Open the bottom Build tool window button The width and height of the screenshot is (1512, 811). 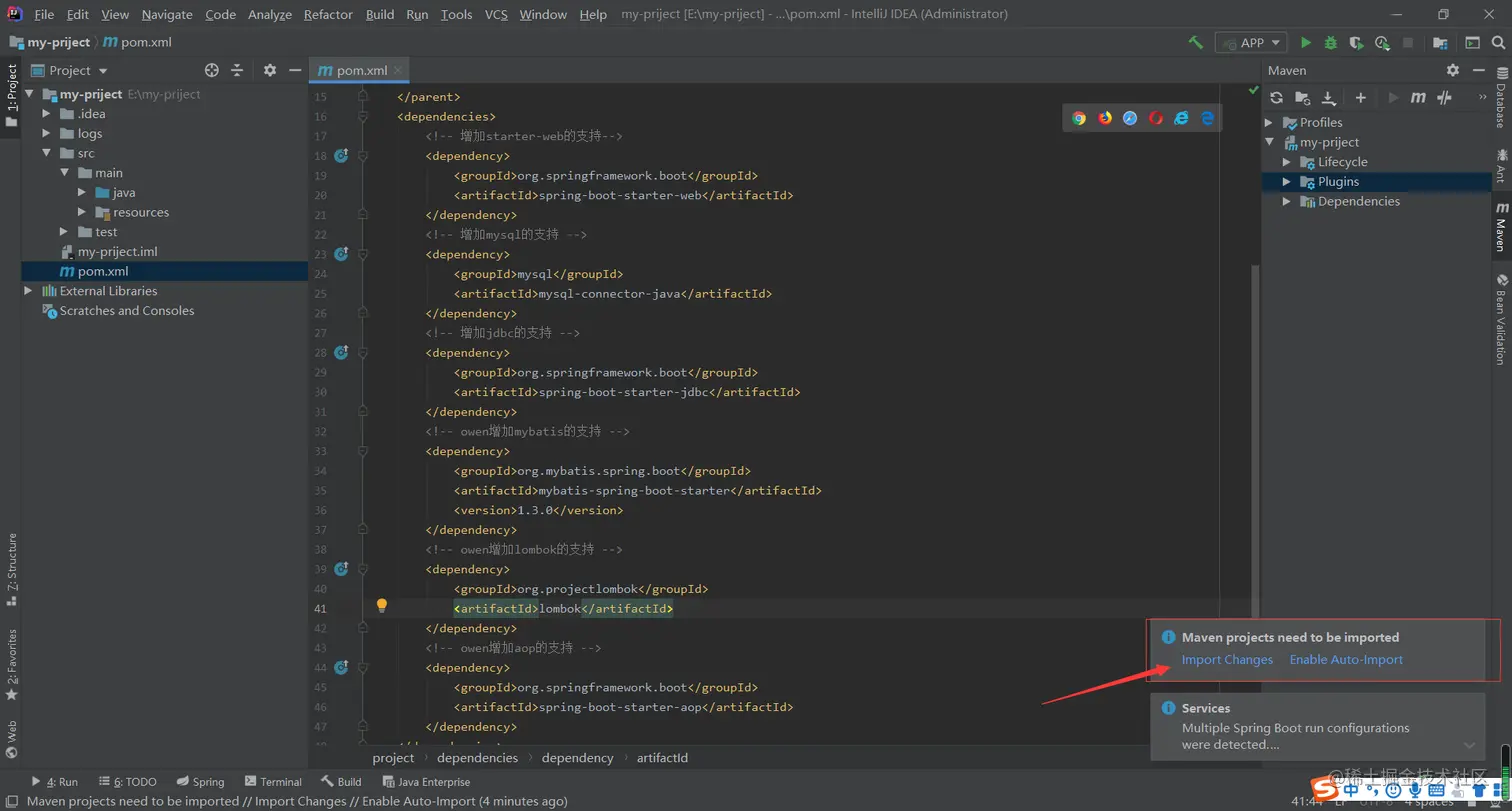pyautogui.click(x=342, y=782)
